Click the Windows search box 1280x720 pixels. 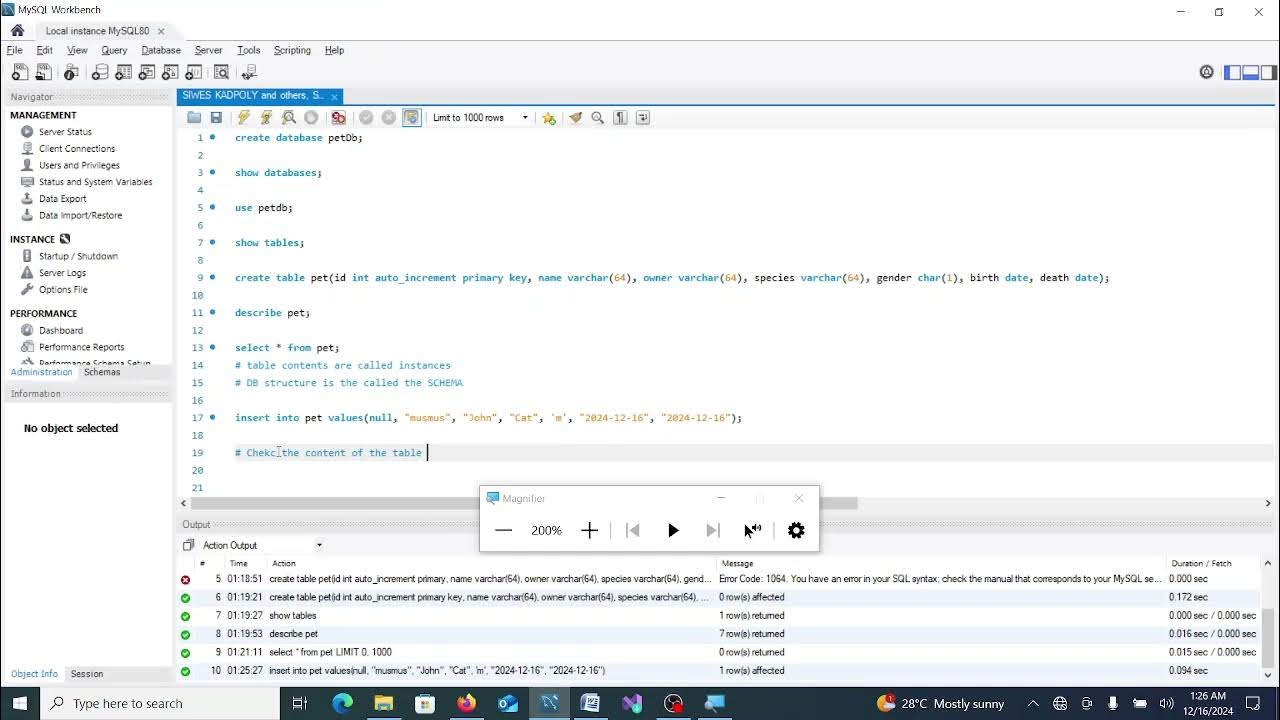pos(160,703)
